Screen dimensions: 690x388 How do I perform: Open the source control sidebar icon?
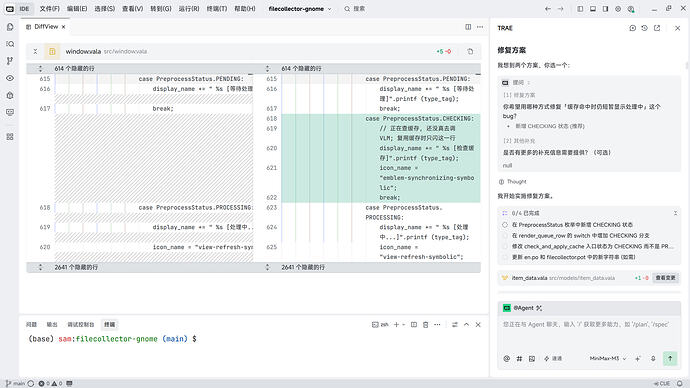pyautogui.click(x=10, y=61)
